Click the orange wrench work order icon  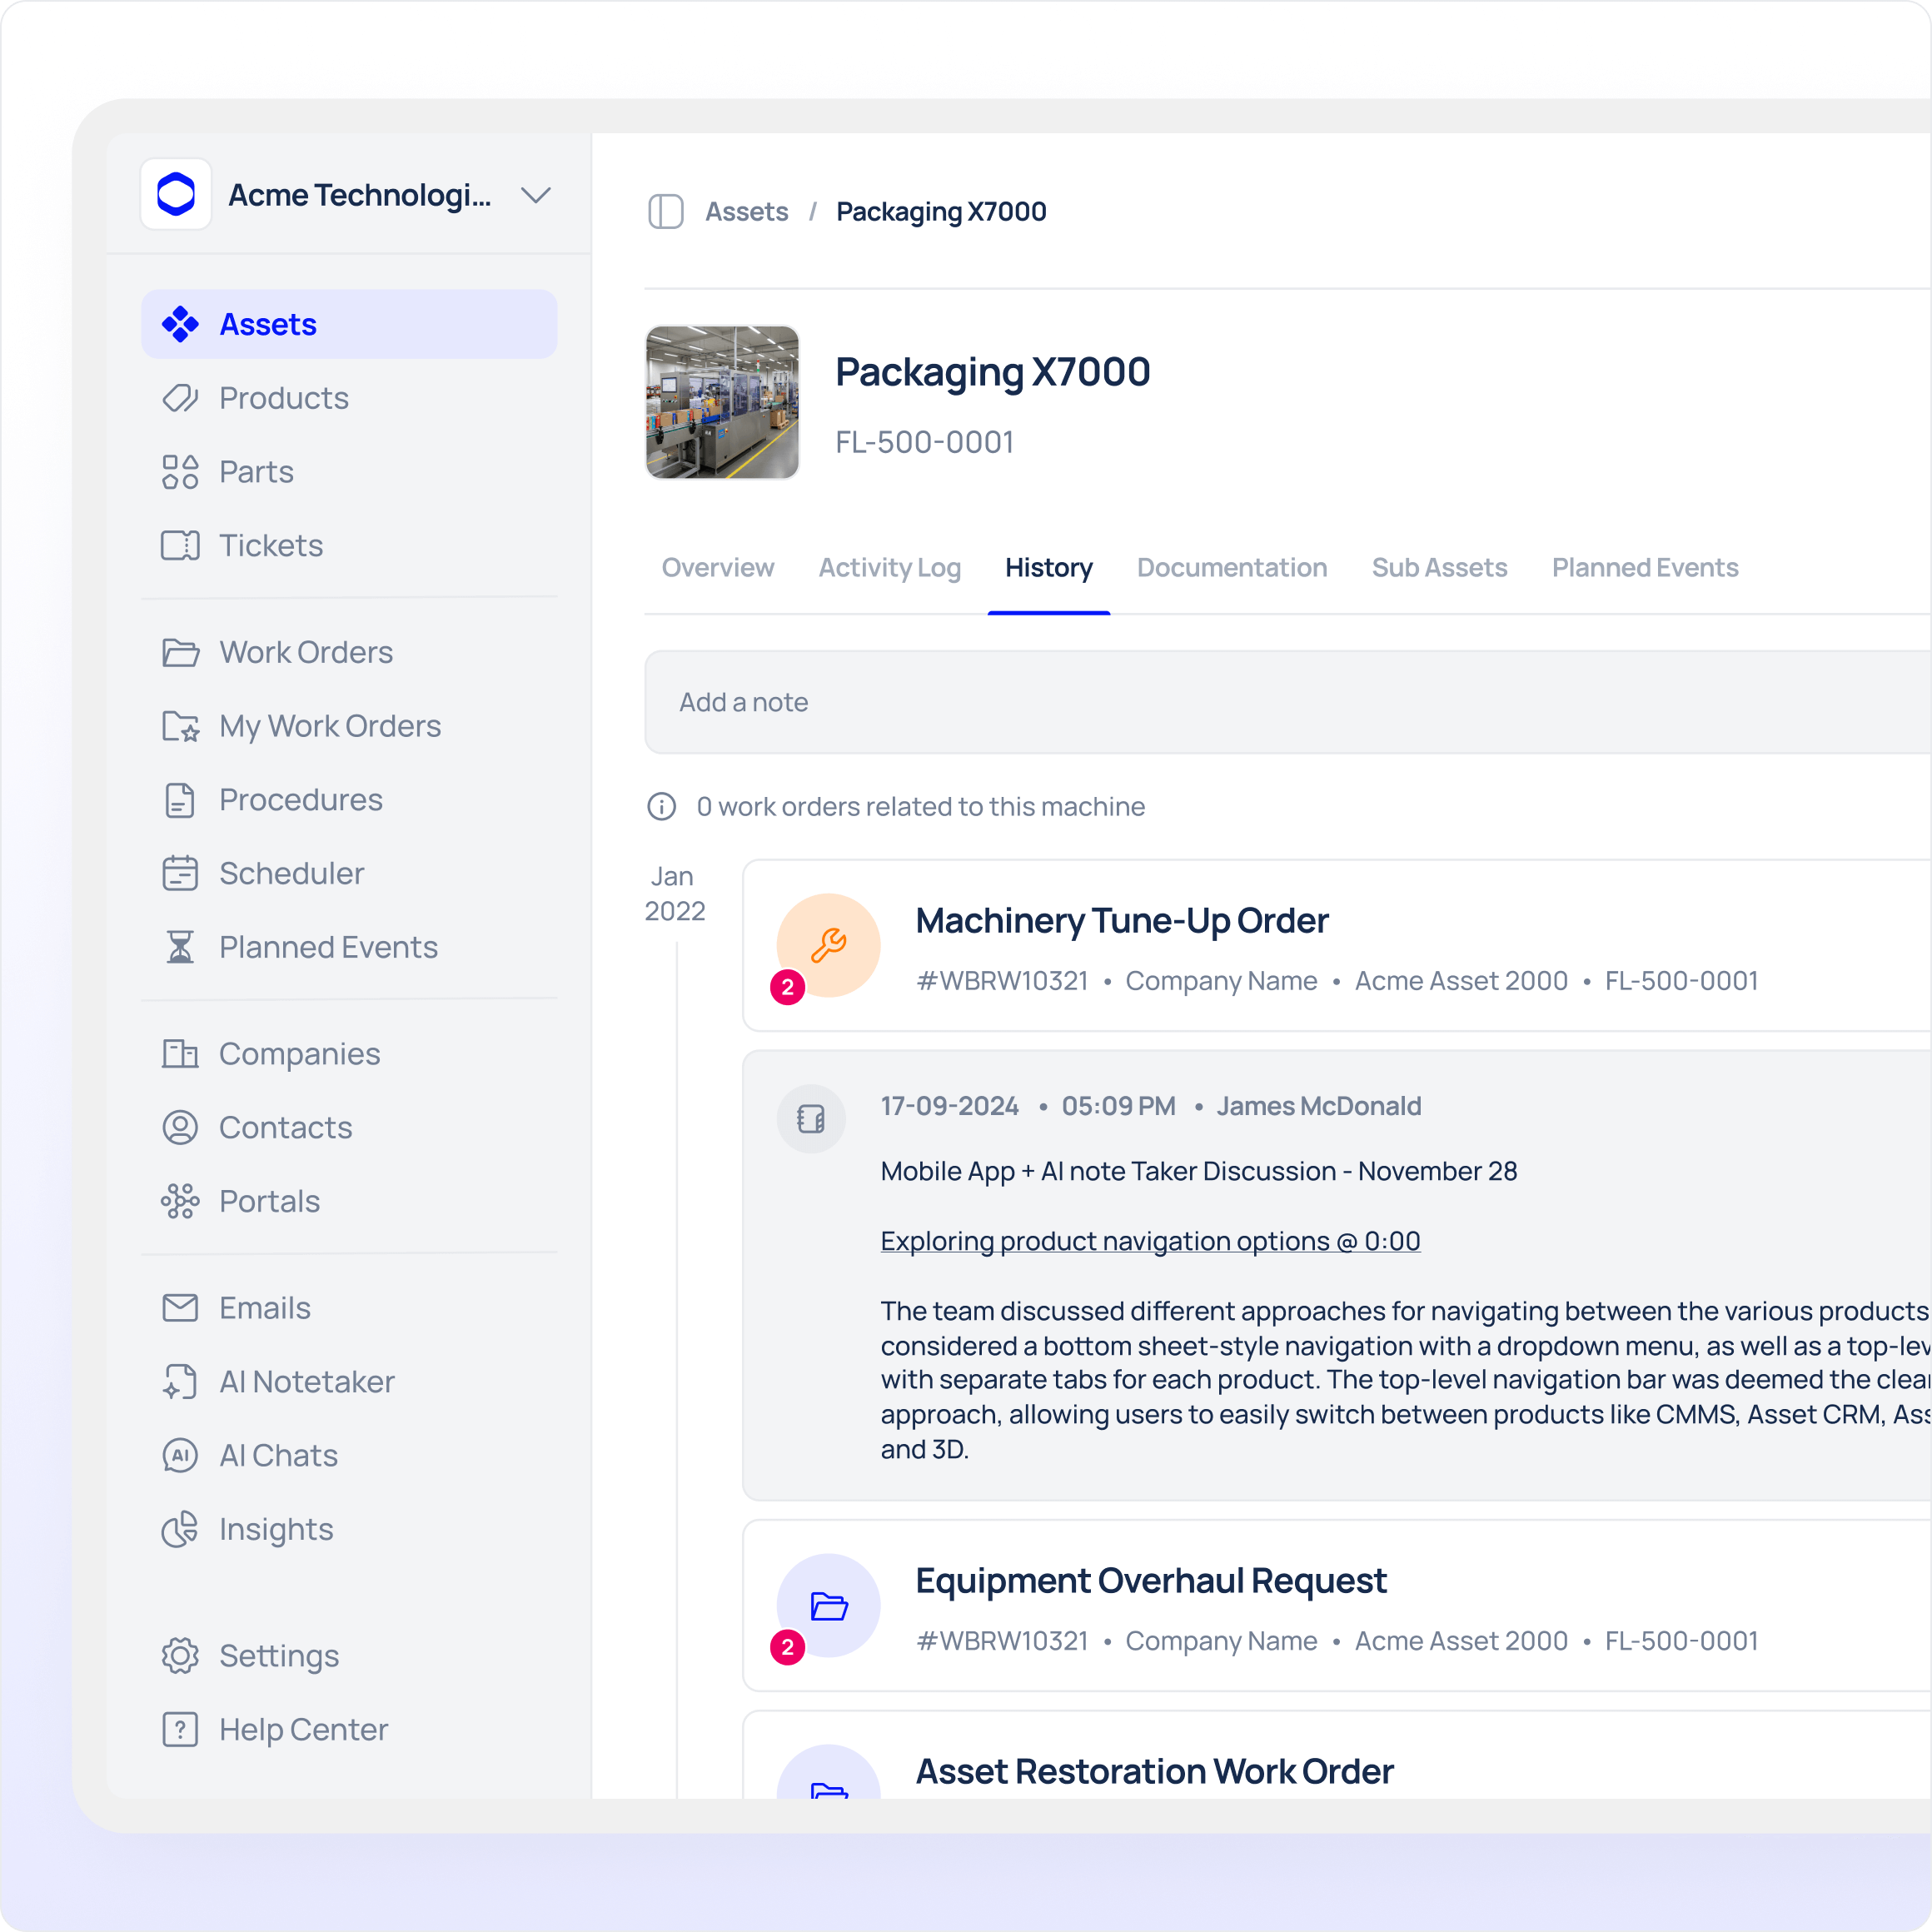[x=828, y=945]
